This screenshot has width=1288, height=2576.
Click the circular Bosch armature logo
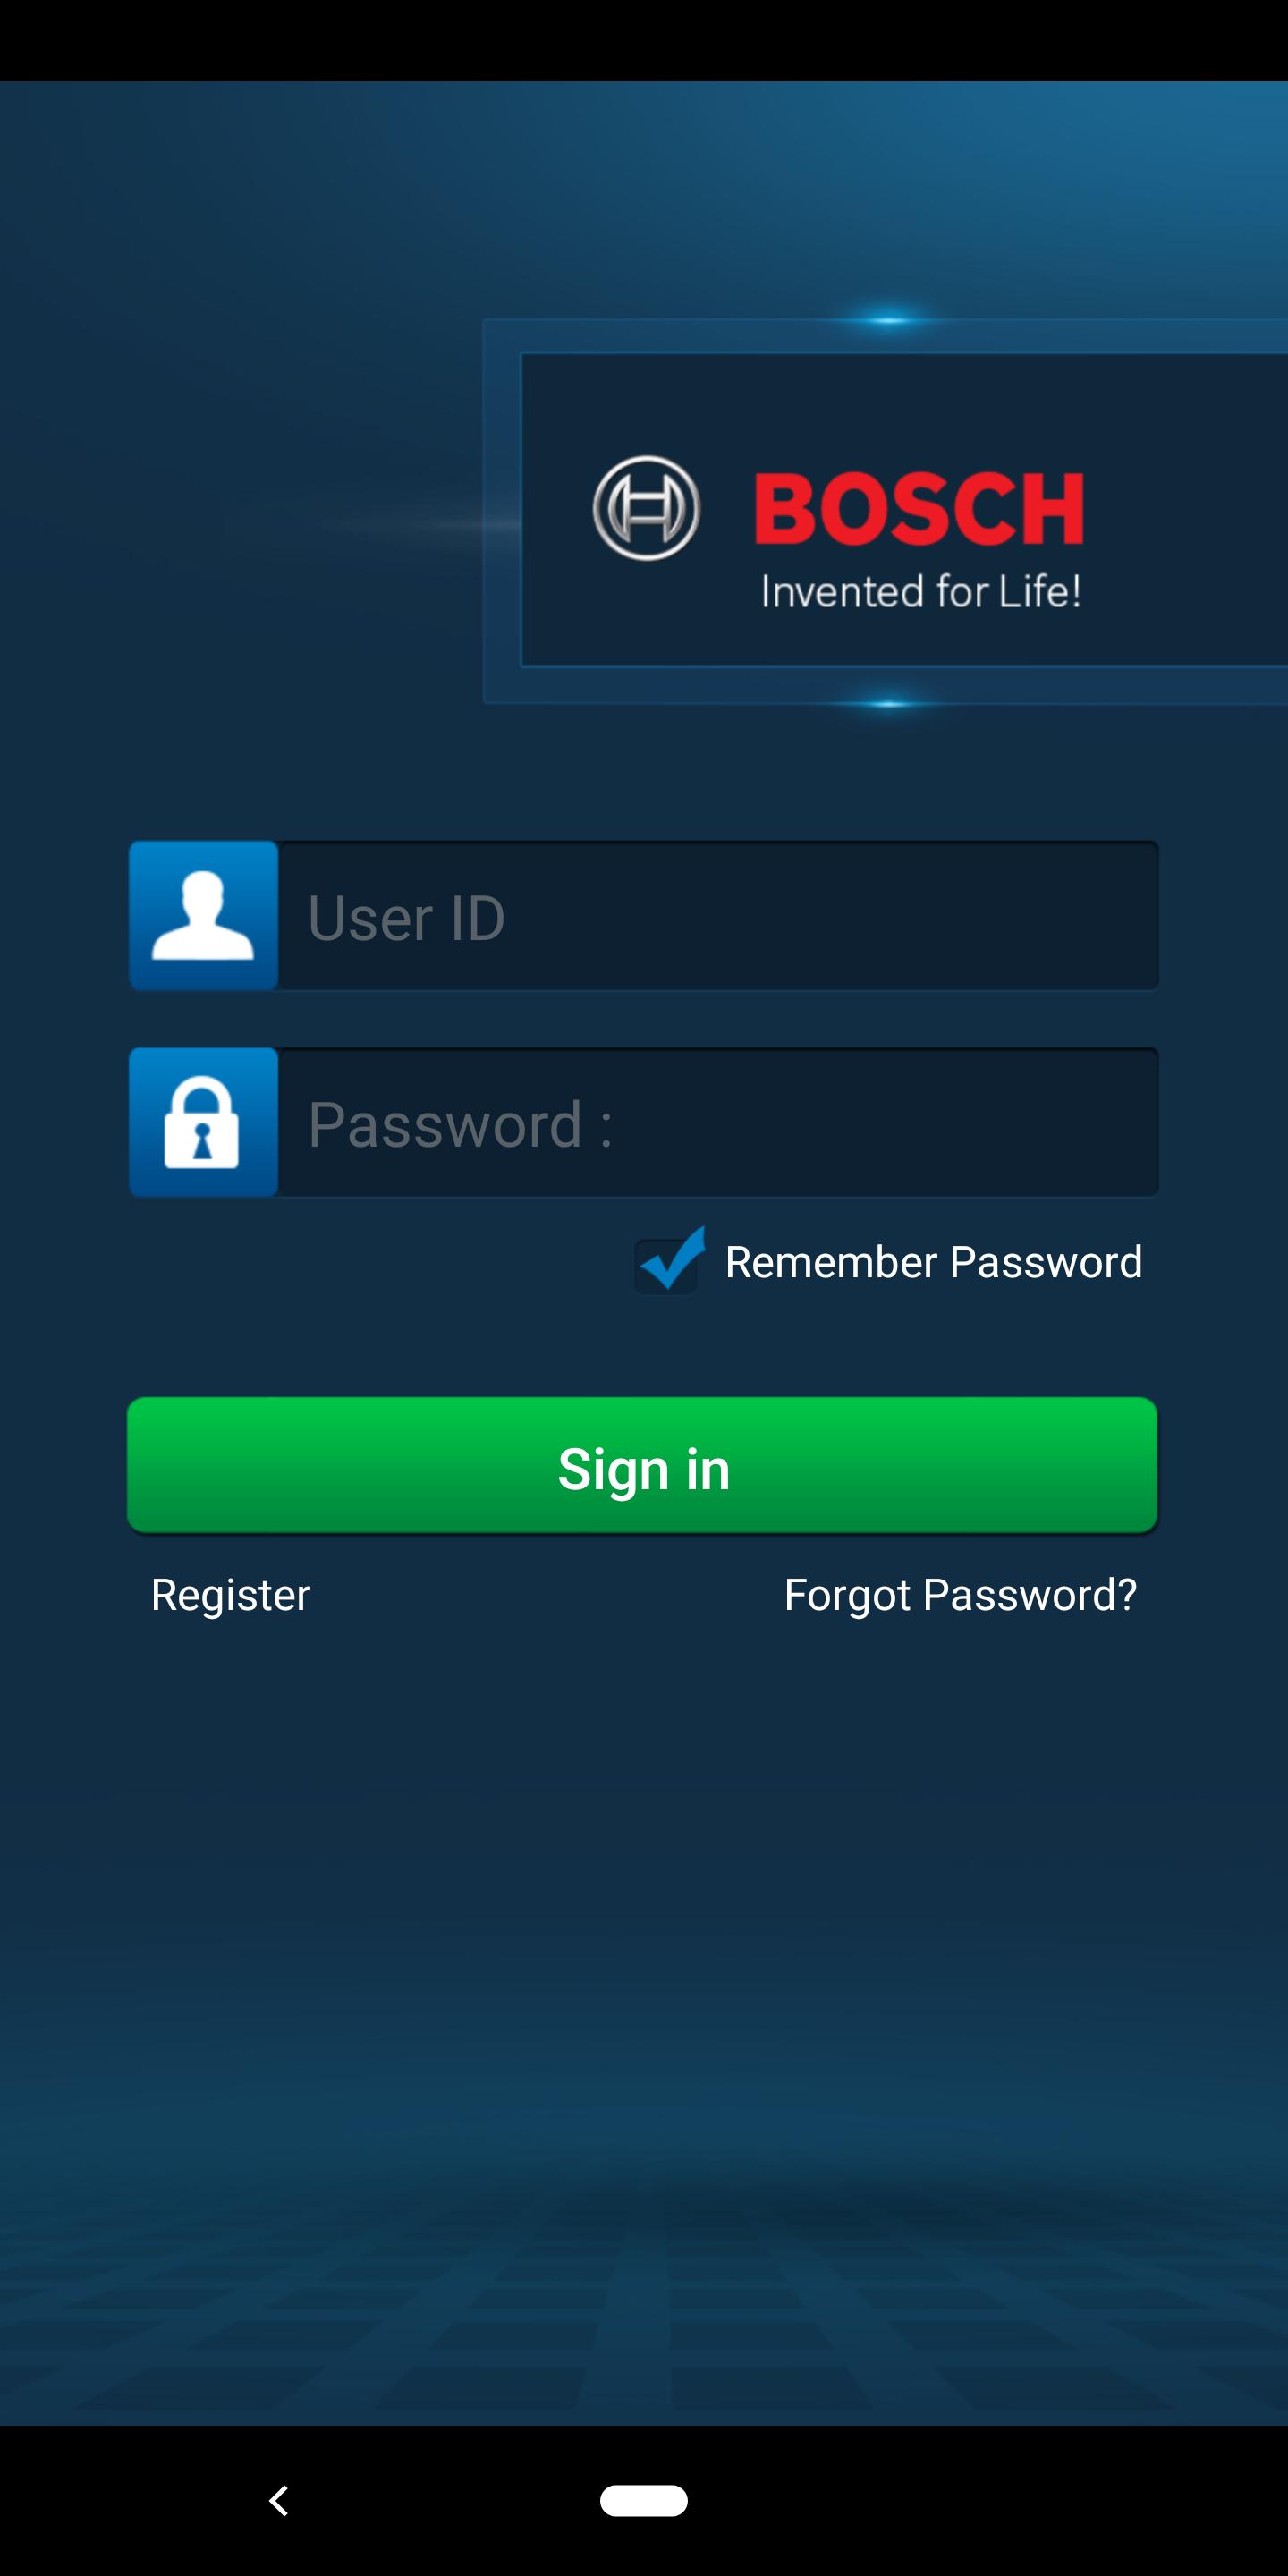[x=646, y=508]
